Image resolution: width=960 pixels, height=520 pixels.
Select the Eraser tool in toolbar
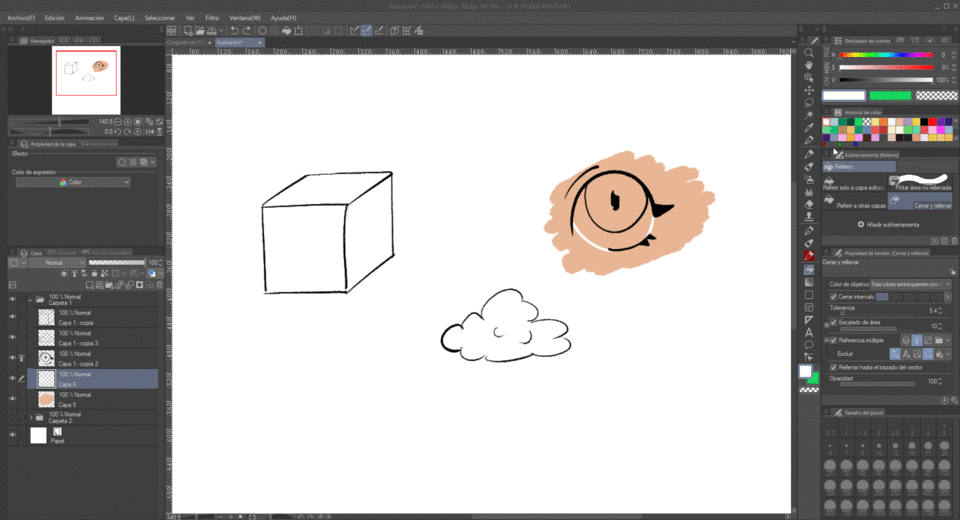(x=809, y=204)
